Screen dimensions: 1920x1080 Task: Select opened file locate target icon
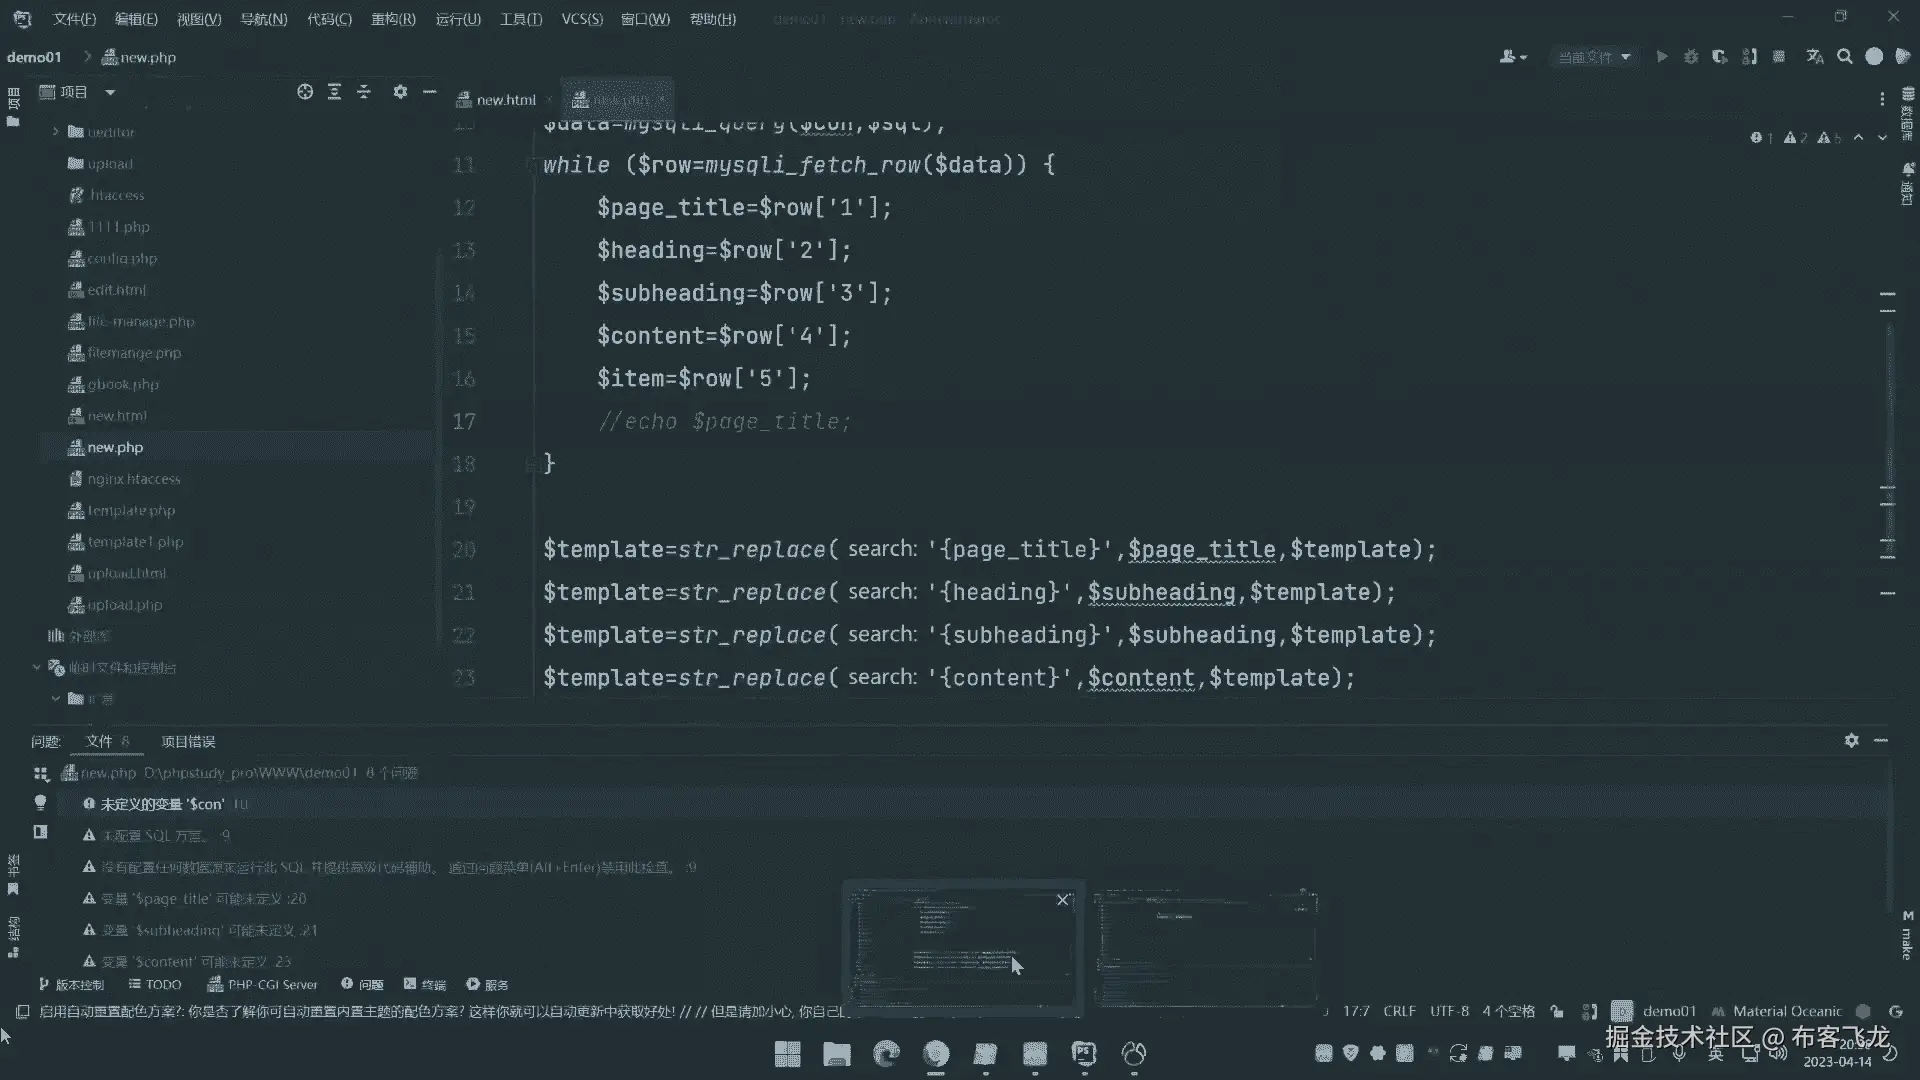coord(305,92)
